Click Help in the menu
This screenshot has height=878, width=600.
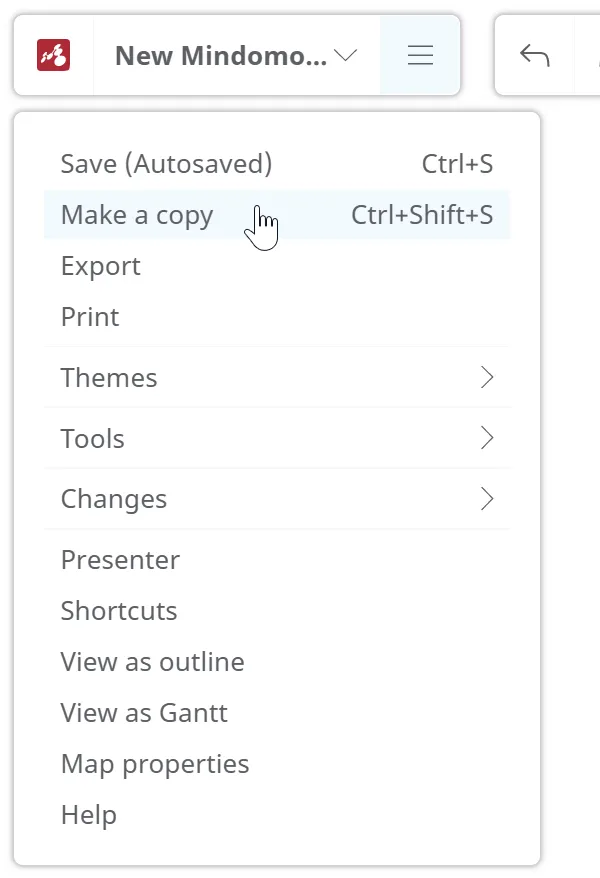[89, 815]
